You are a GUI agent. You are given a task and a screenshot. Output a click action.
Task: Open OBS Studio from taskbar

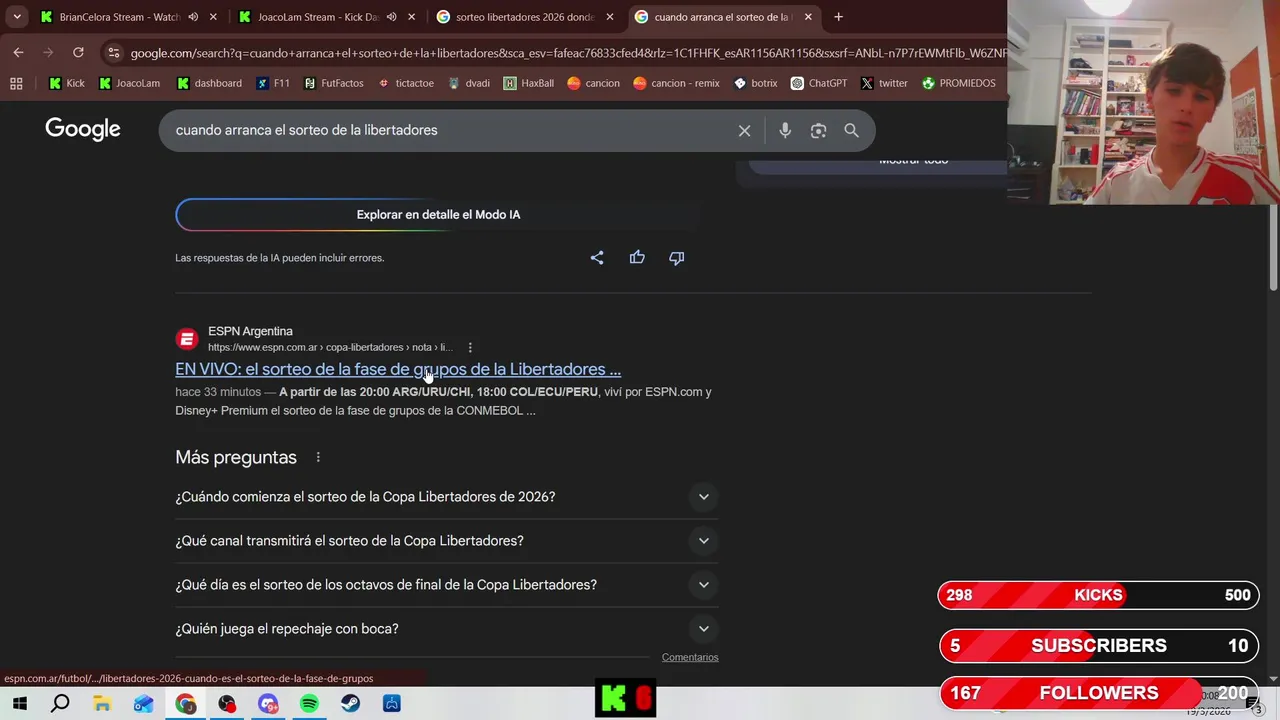227,704
